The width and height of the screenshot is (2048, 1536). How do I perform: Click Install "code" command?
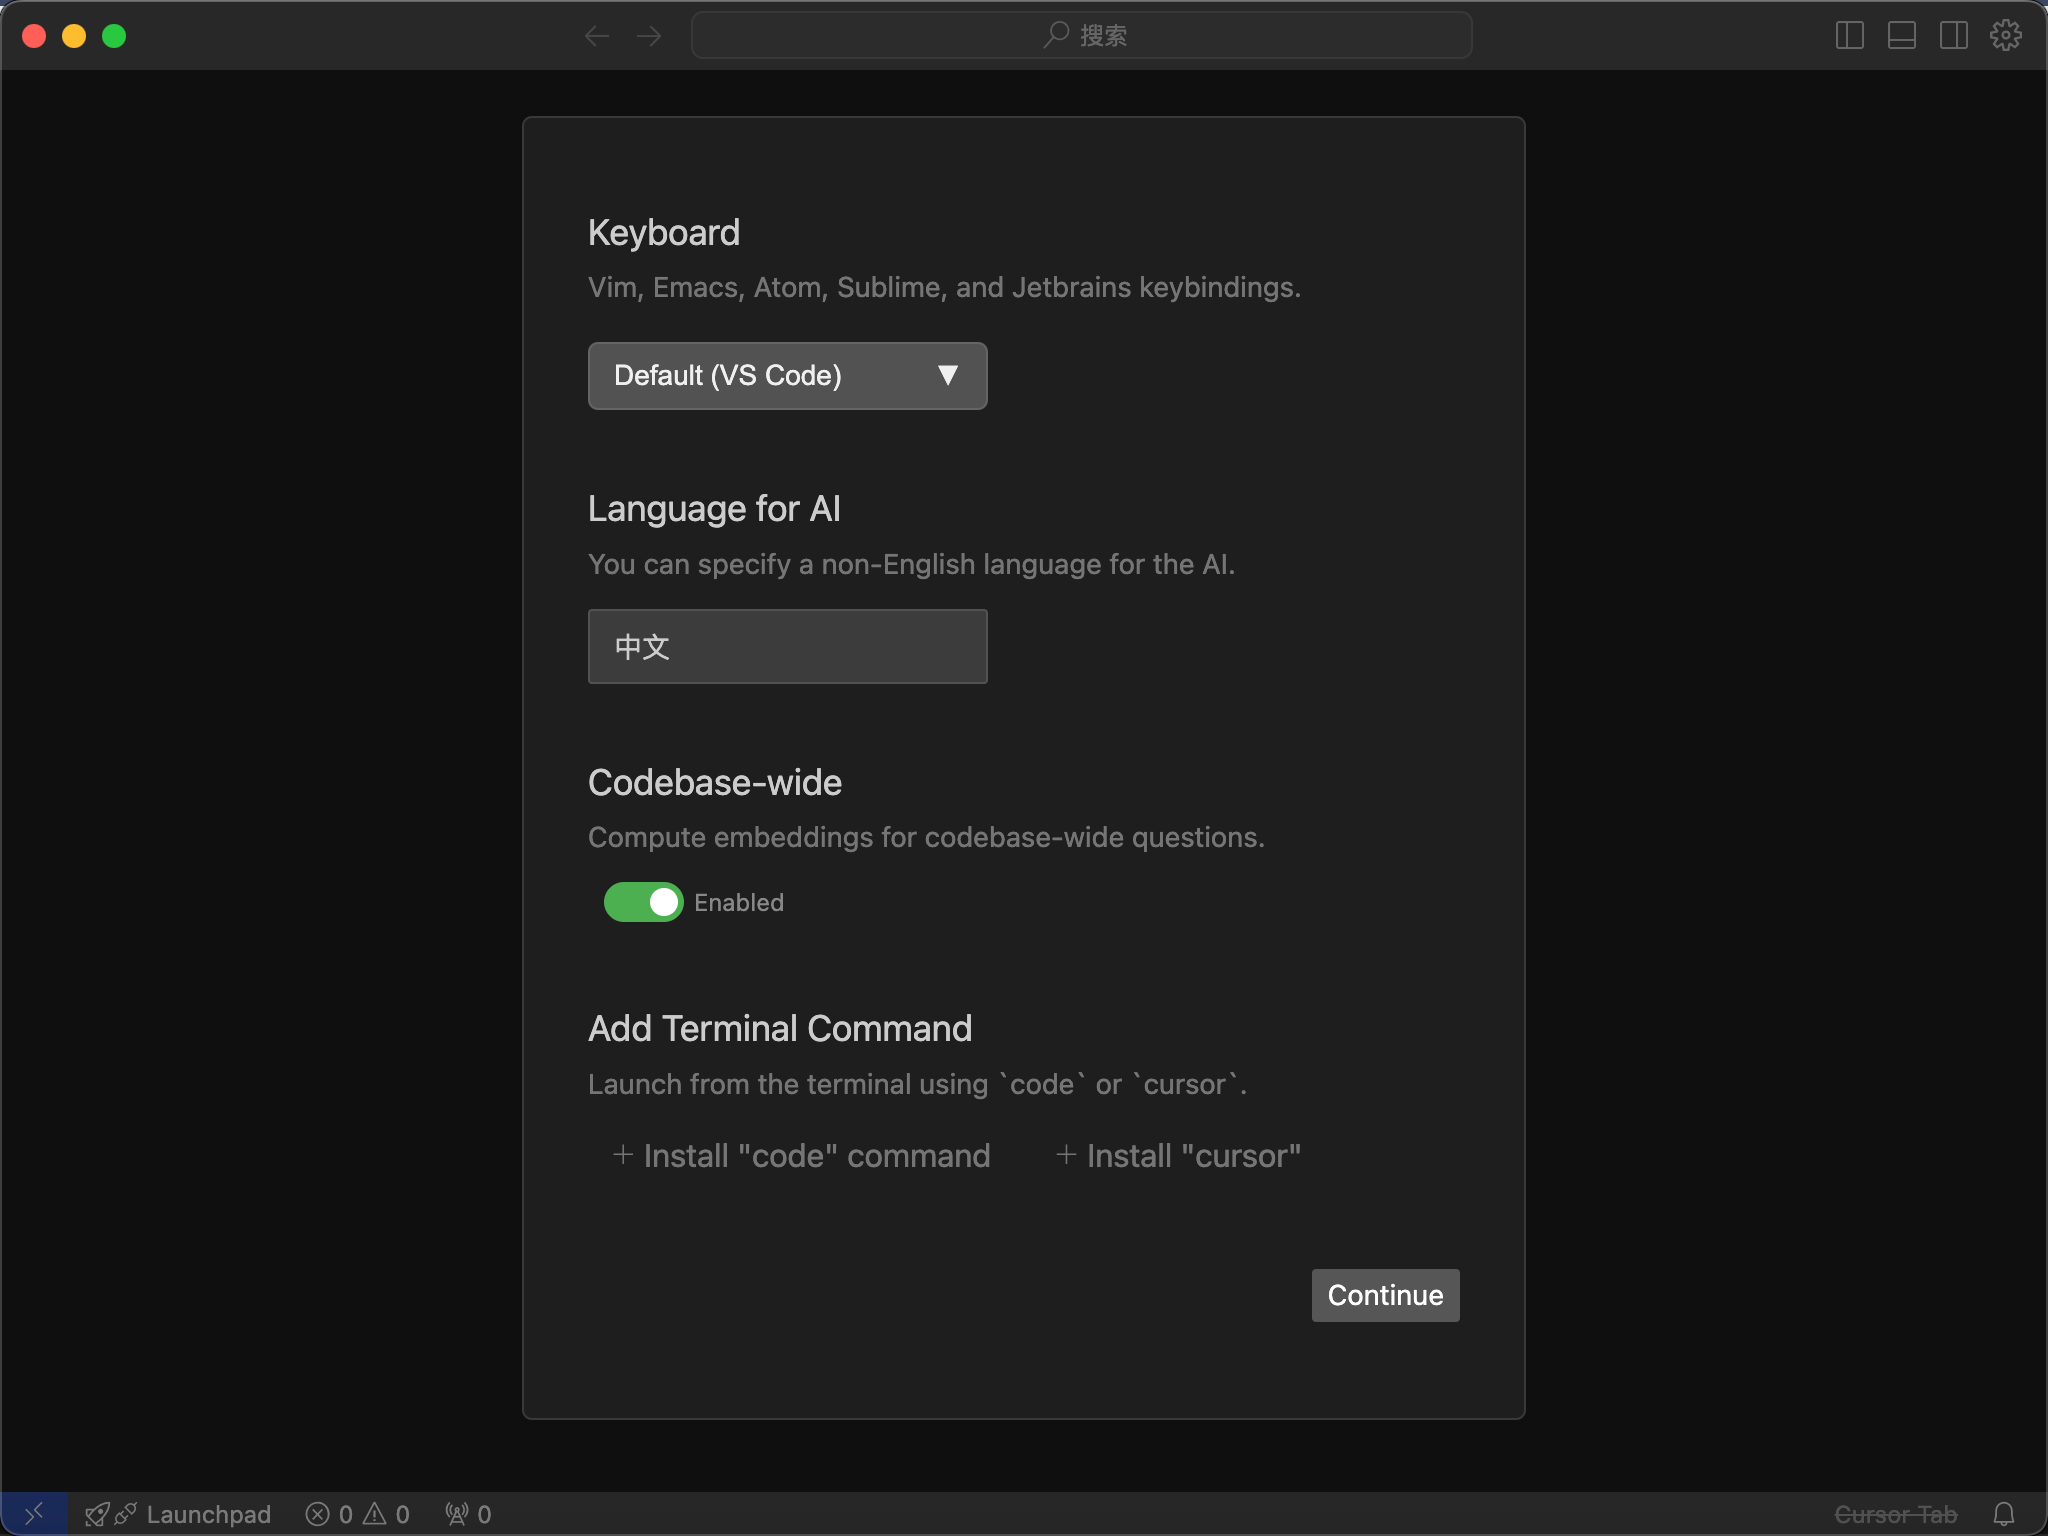pos(801,1156)
